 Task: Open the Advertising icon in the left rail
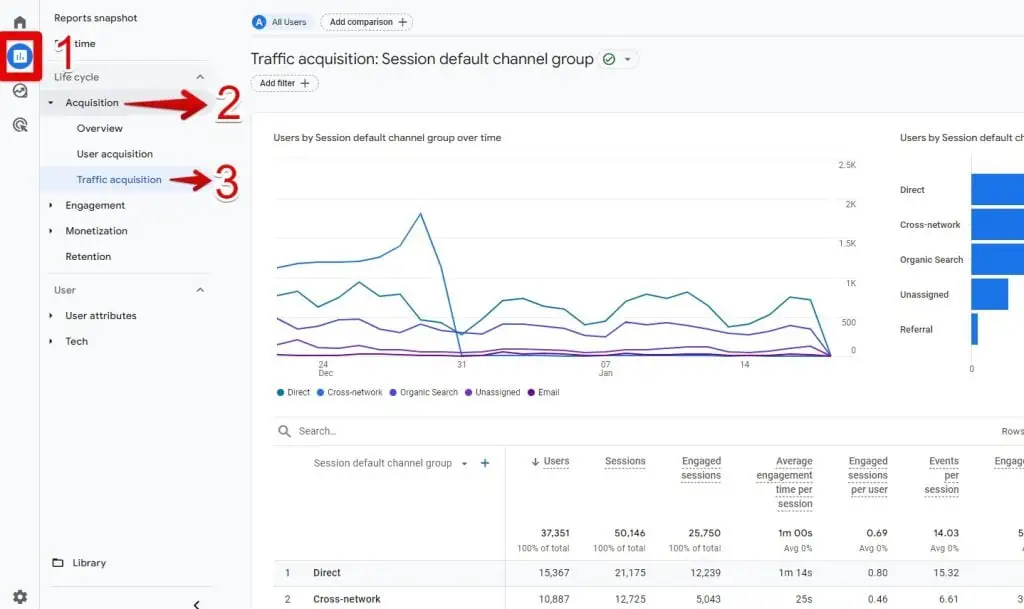tap(18, 124)
